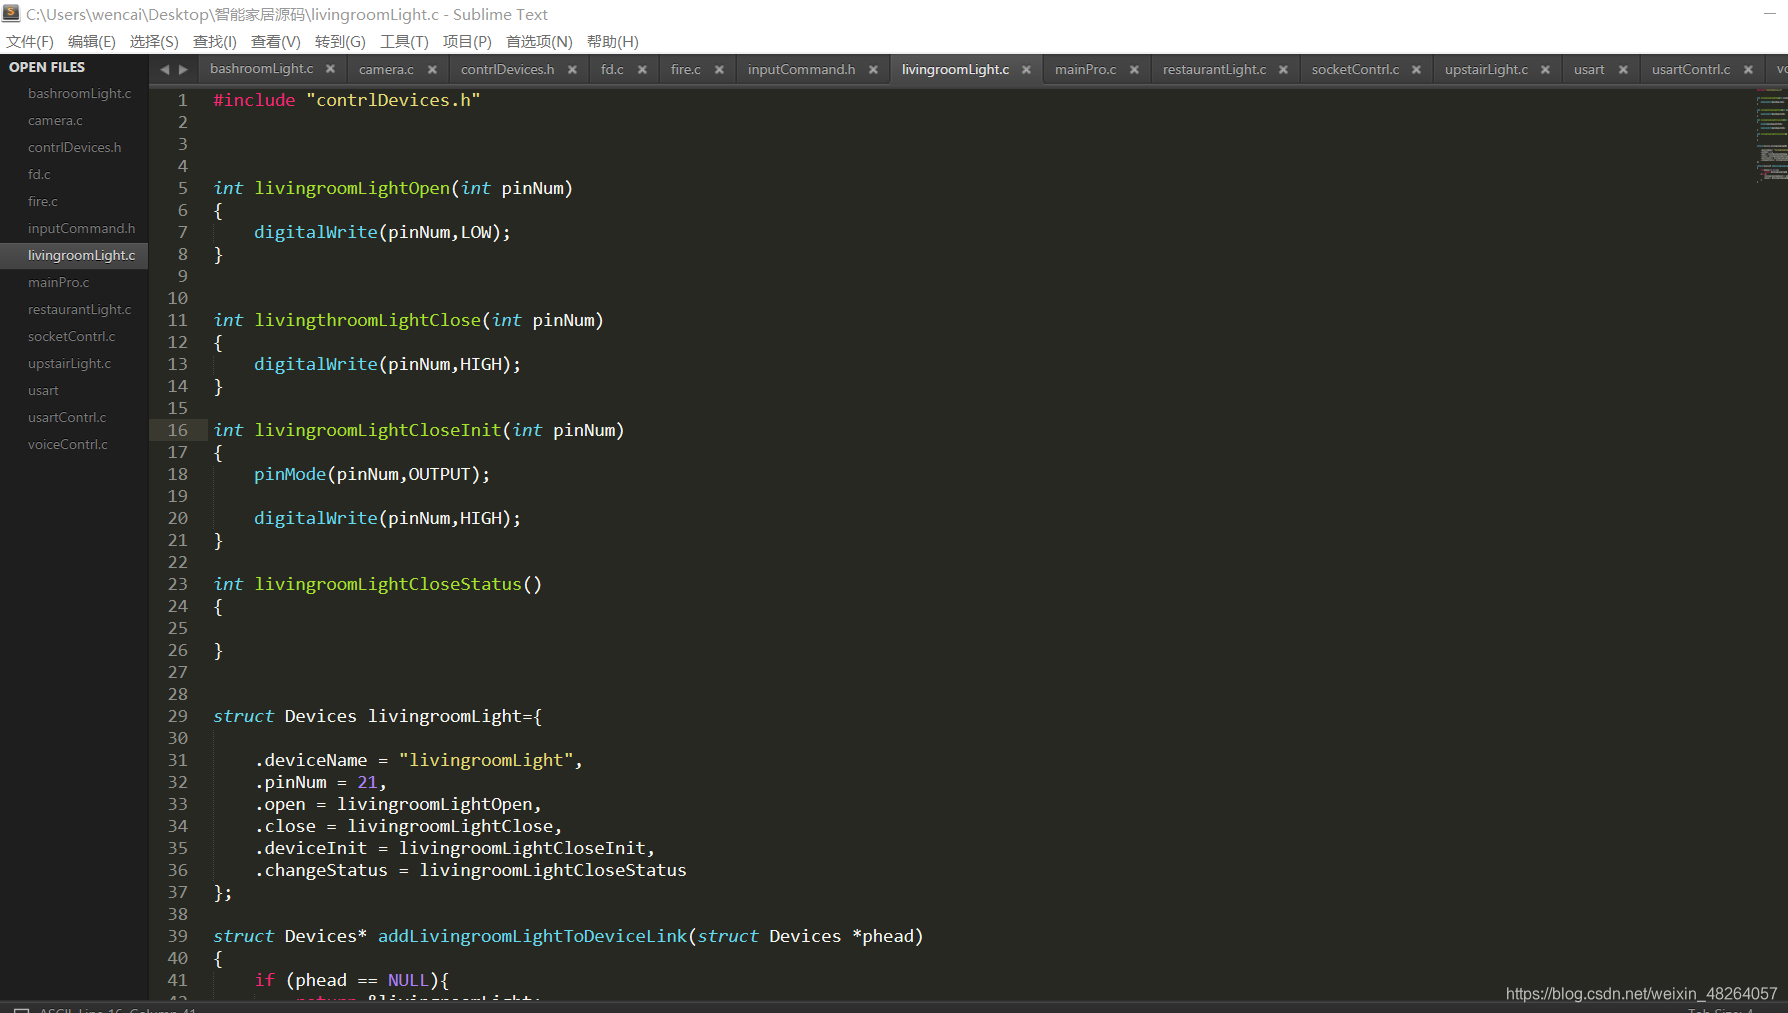The width and height of the screenshot is (1788, 1013).
Task: Close the fire.c tab
Action: (719, 69)
